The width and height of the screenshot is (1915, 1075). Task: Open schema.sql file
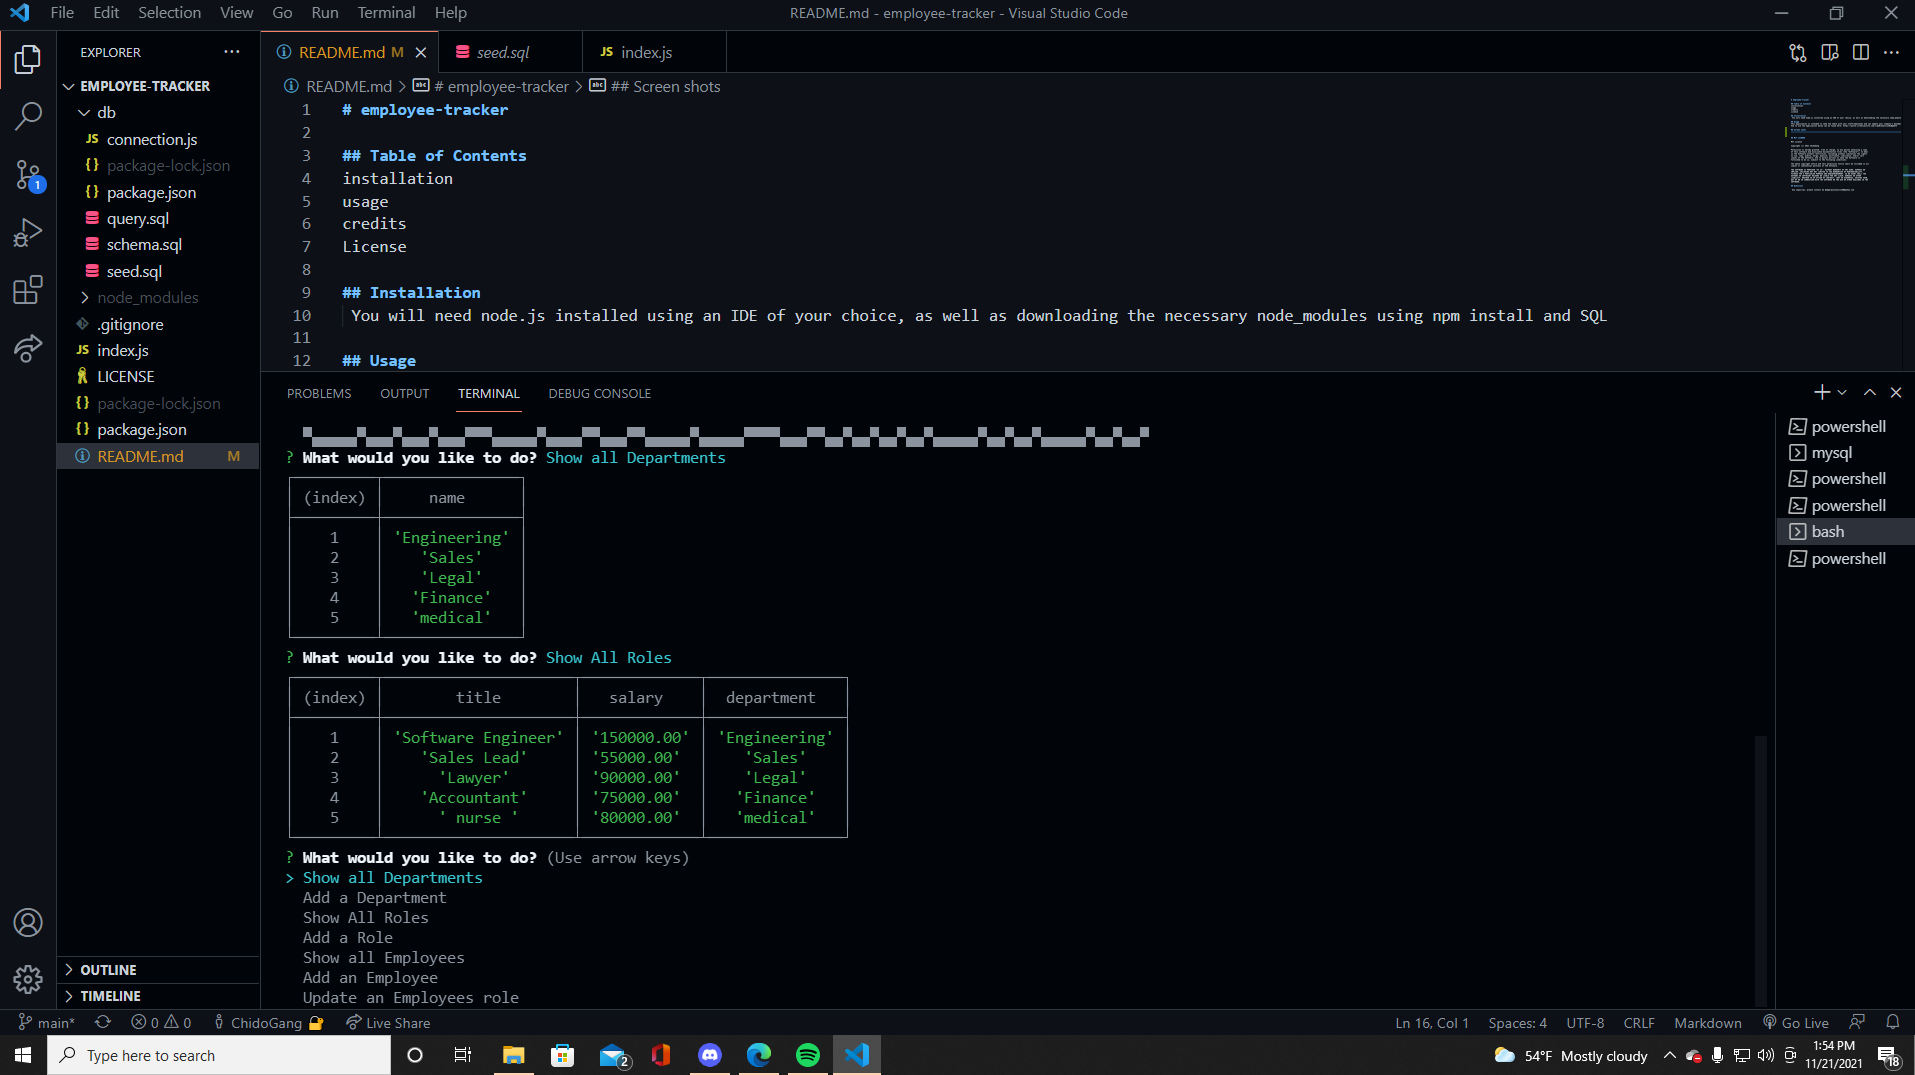click(158, 244)
